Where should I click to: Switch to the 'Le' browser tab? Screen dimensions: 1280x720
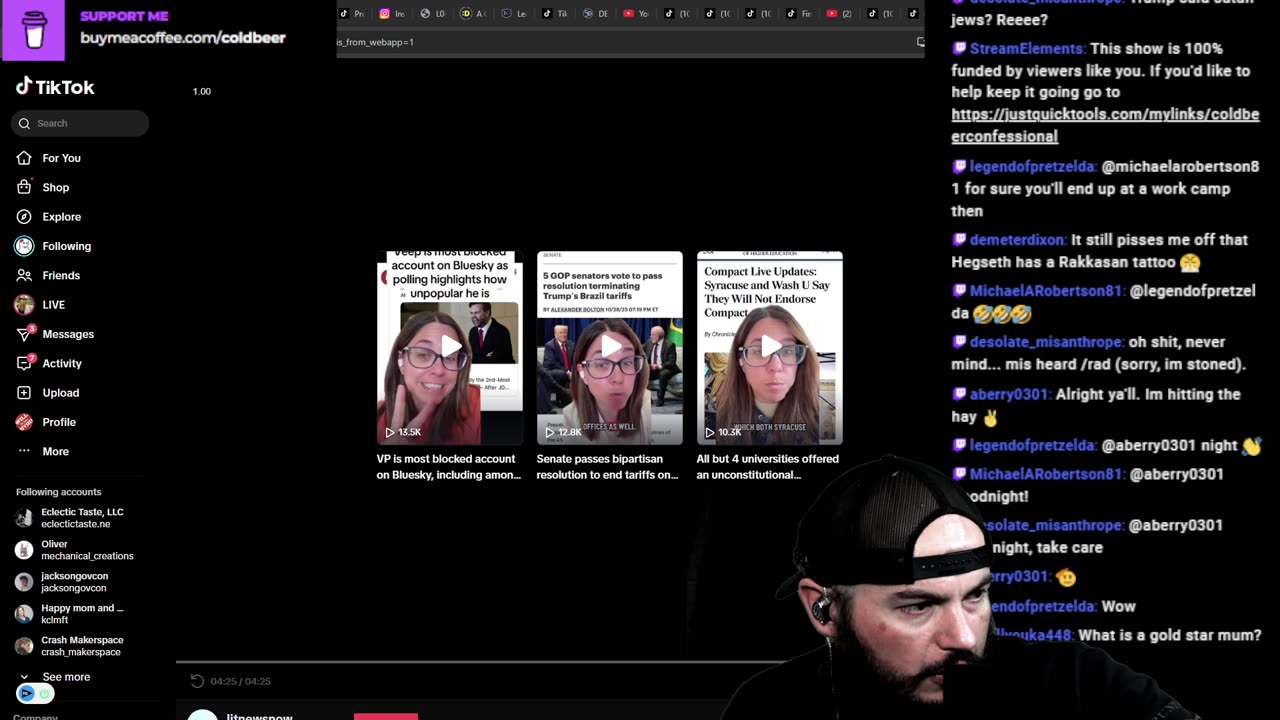[514, 14]
